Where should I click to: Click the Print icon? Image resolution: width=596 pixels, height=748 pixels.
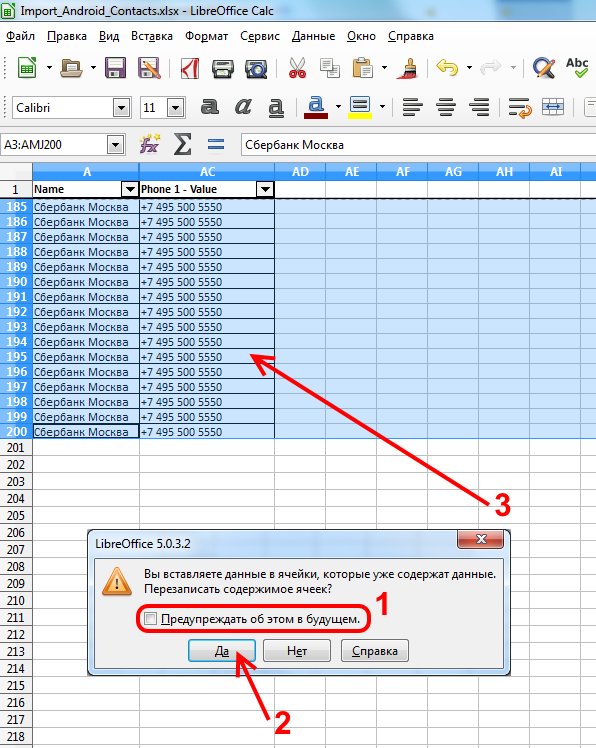click(222, 69)
